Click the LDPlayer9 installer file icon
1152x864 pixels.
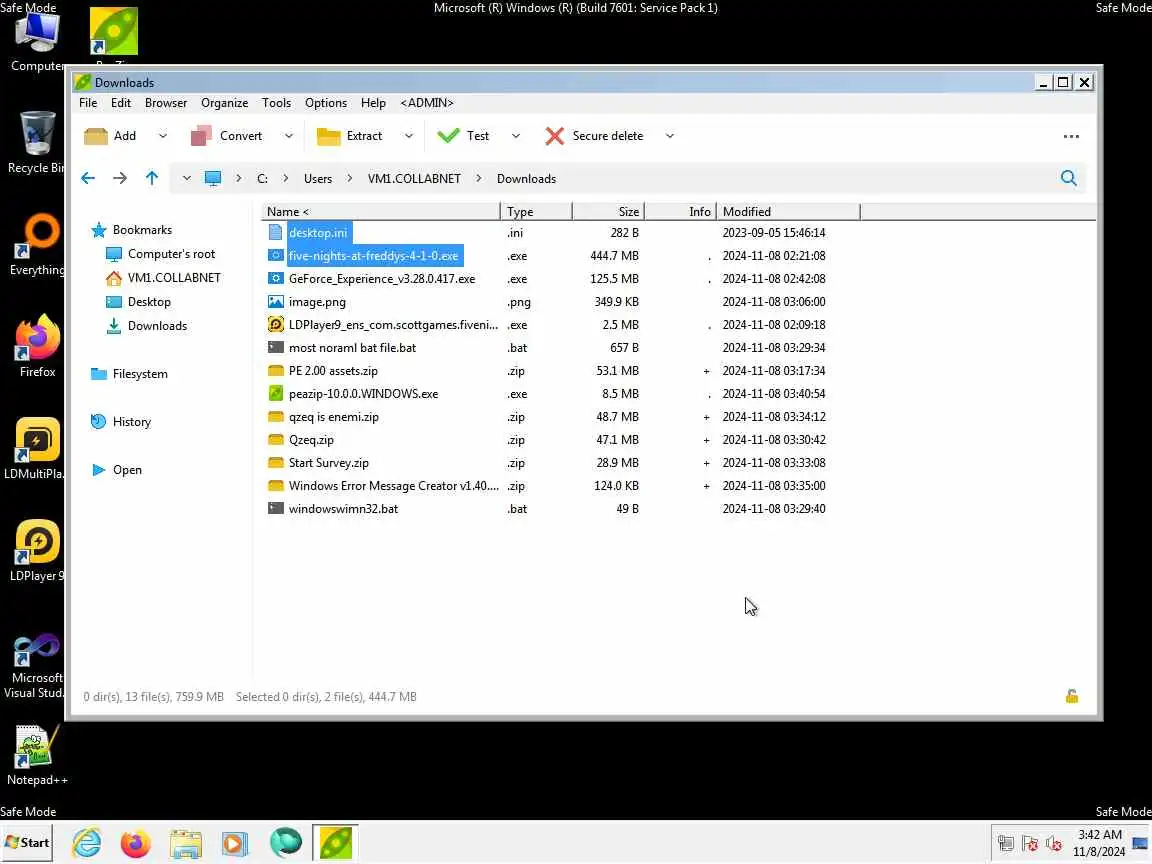click(x=276, y=325)
